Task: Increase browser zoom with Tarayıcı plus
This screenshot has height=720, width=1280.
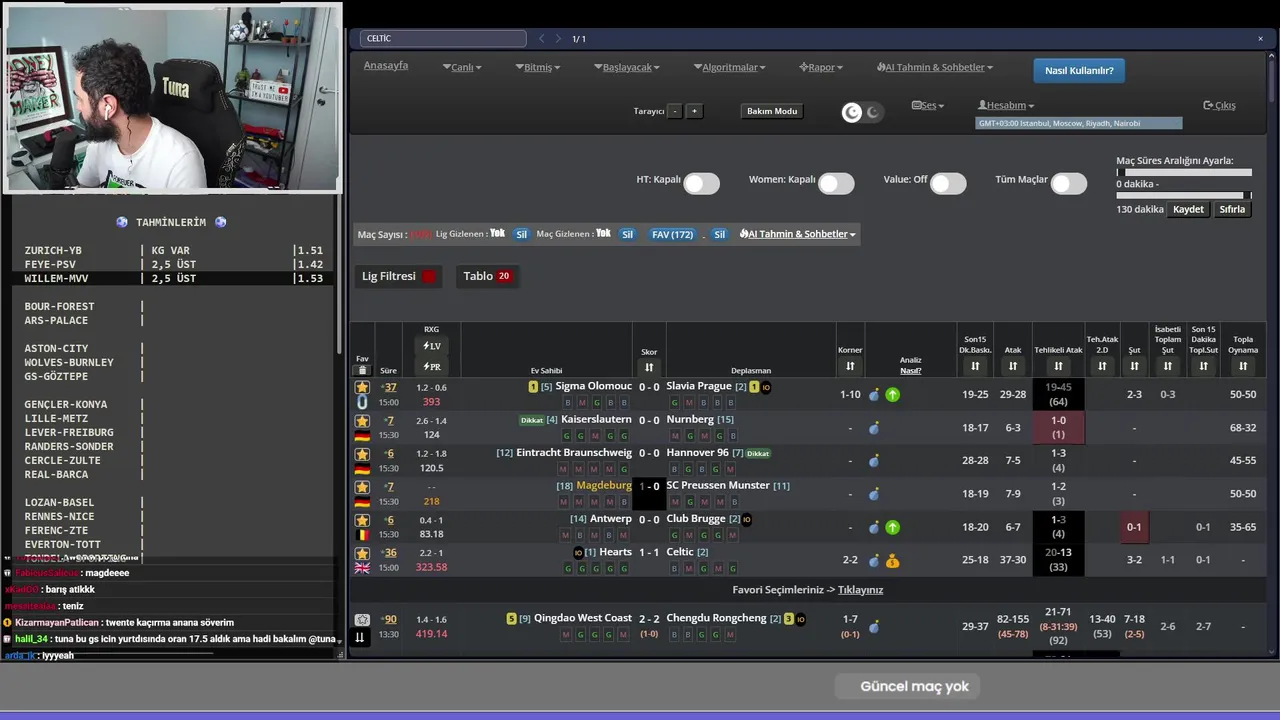Action: pyautogui.click(x=694, y=111)
